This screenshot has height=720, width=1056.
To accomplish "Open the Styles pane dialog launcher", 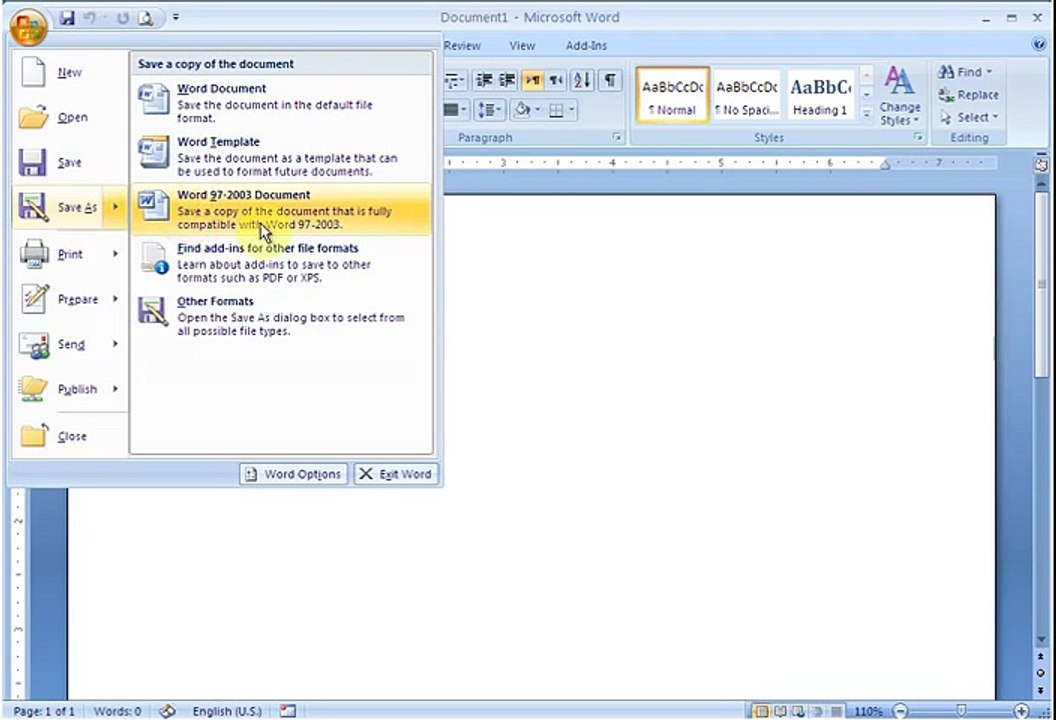I will tap(917, 137).
